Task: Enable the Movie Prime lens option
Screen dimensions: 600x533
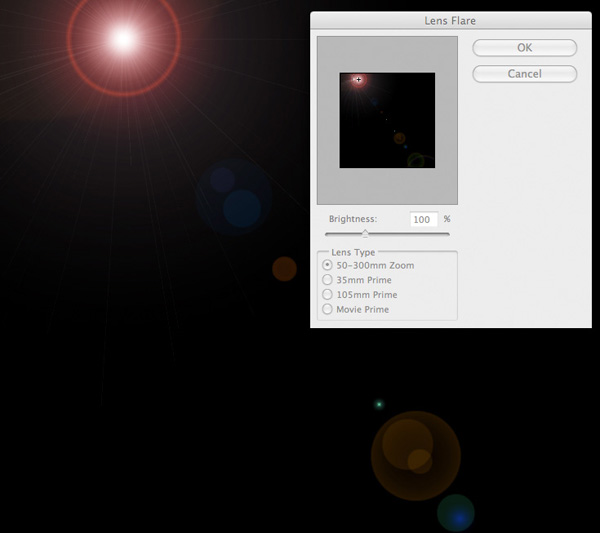Action: 328,310
